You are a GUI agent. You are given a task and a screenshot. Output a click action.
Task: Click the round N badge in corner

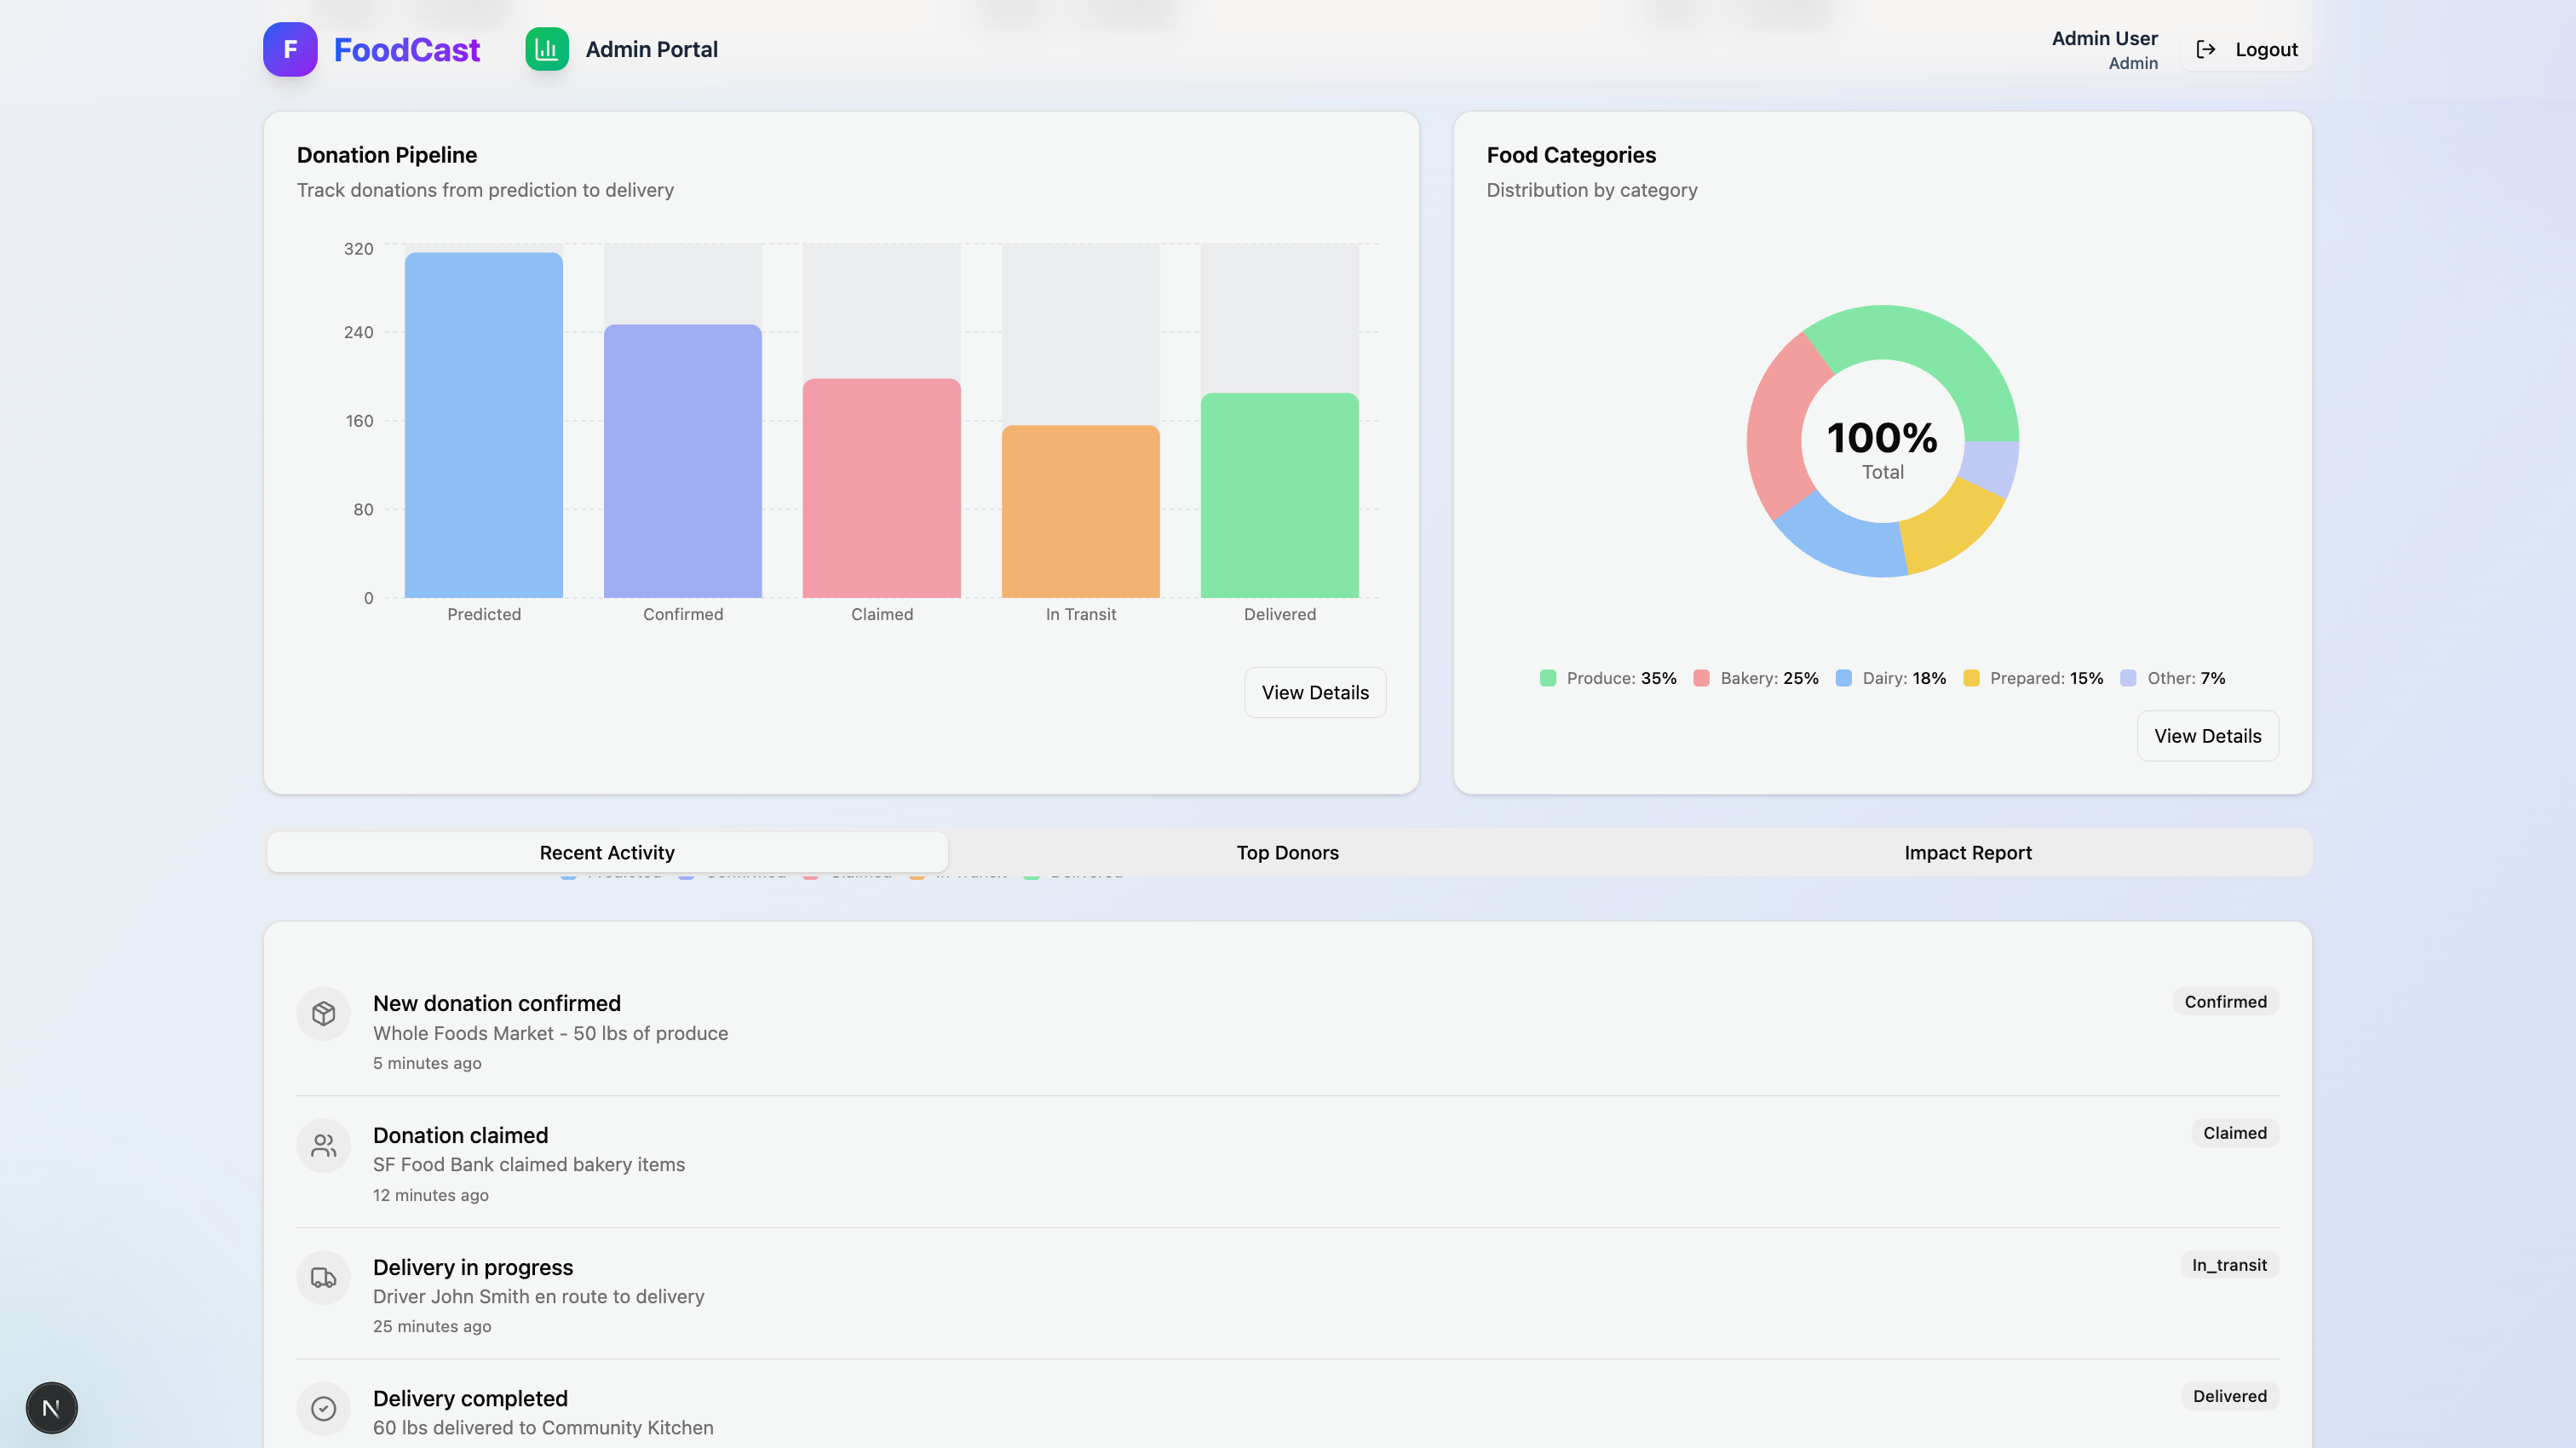[x=51, y=1407]
